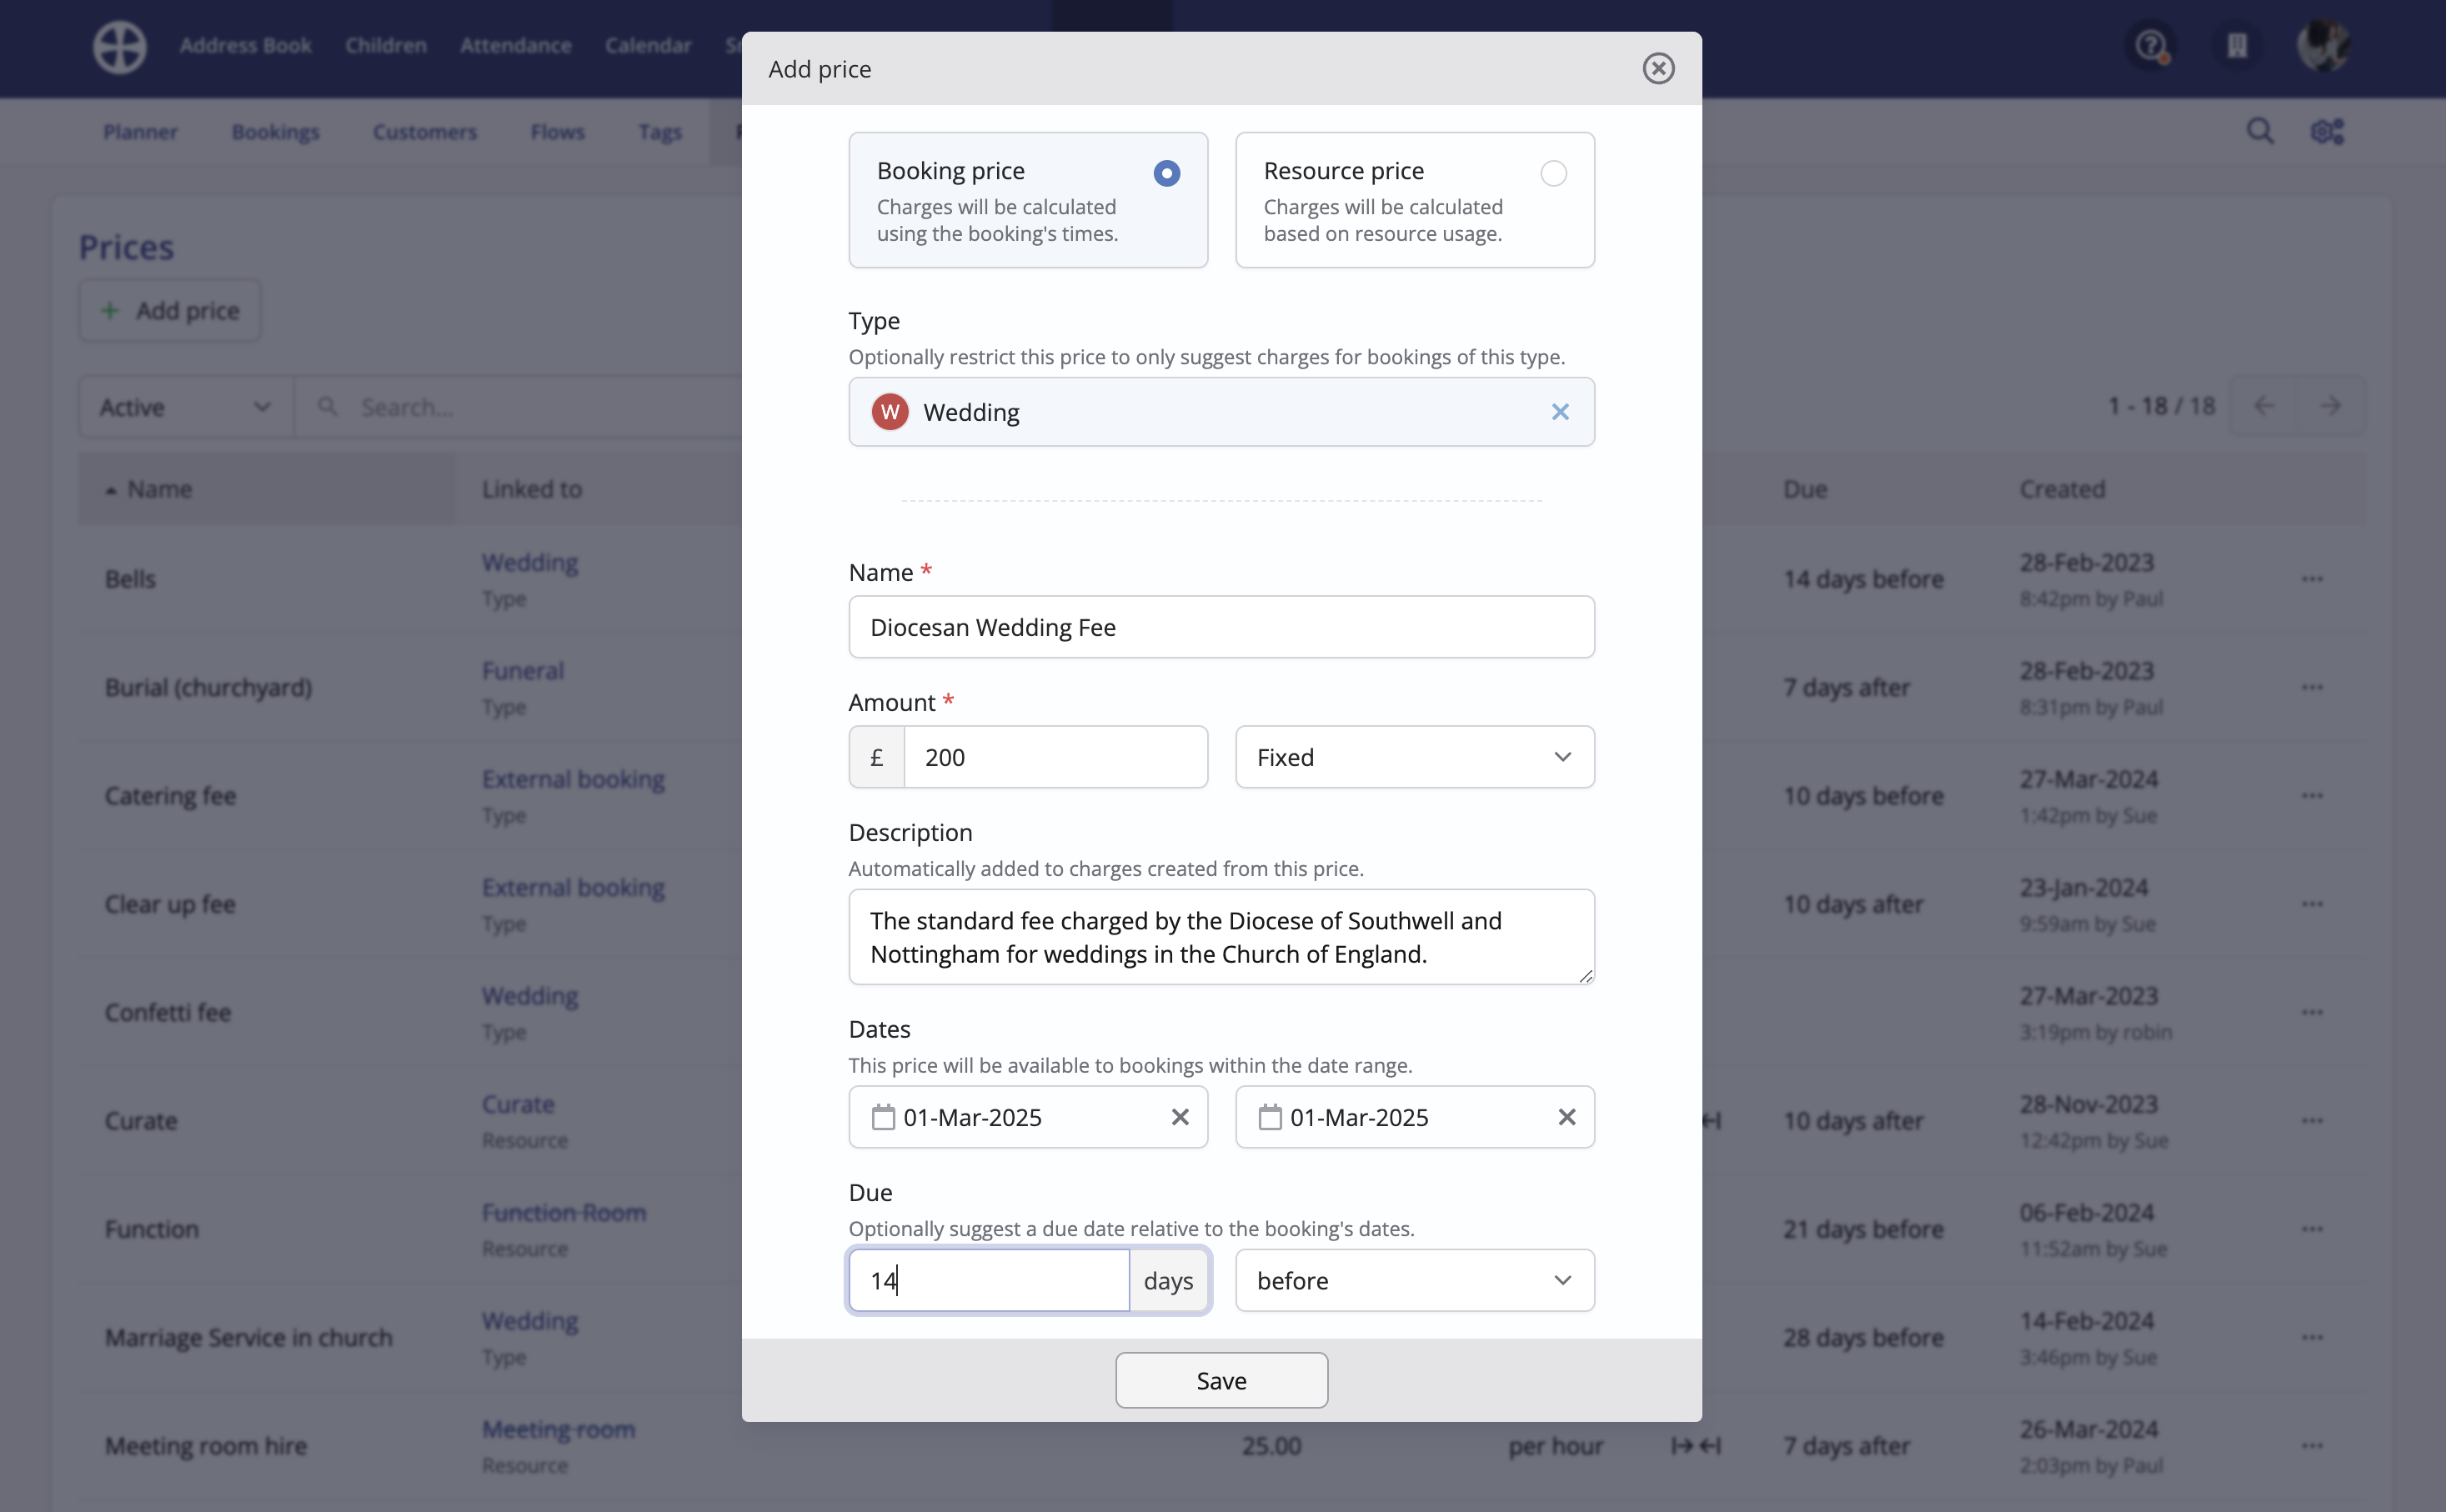This screenshot has height=1512, width=2446.
Task: Save the new price
Action: [x=1221, y=1380]
